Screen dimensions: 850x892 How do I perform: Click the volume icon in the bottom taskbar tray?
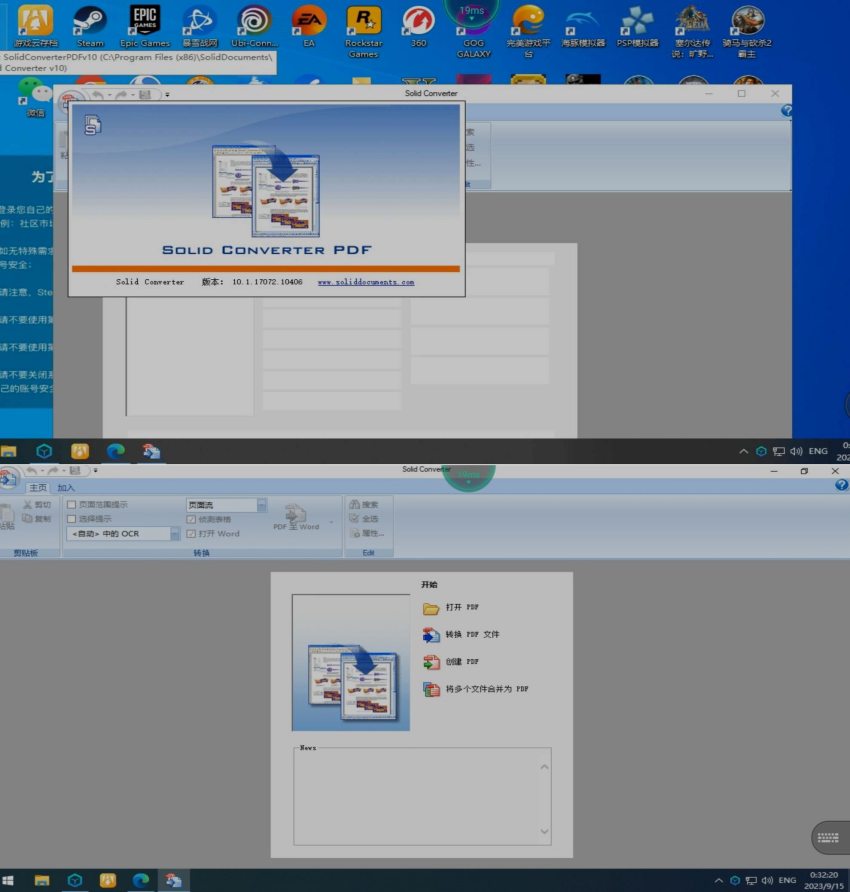click(767, 880)
